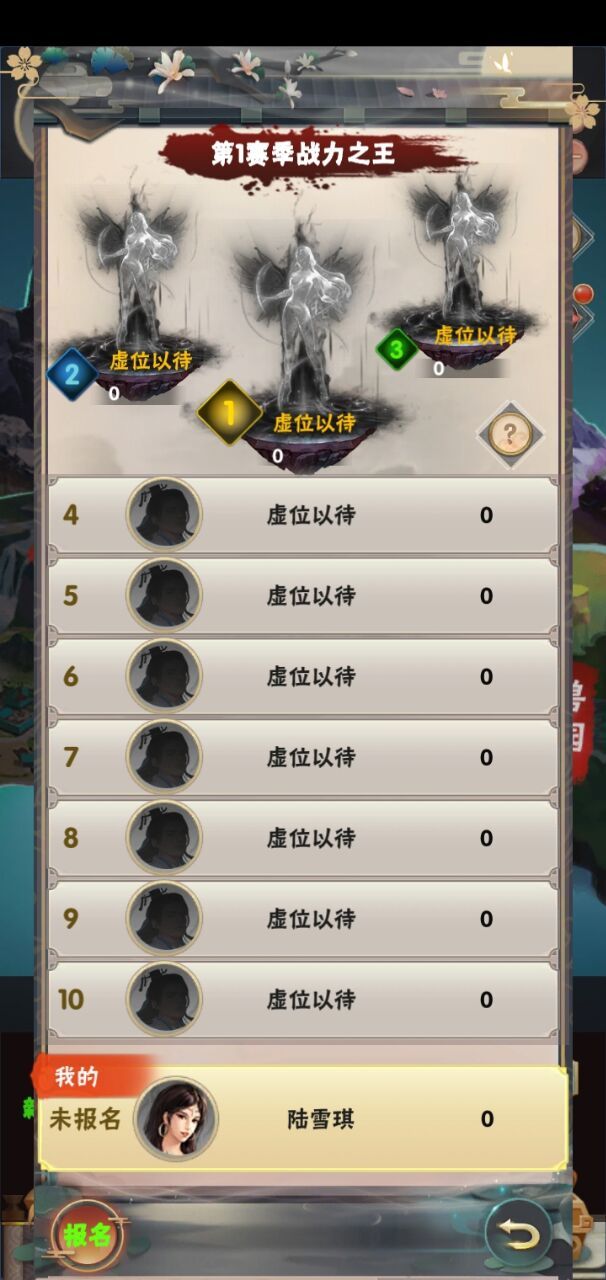Image resolution: width=606 pixels, height=1280 pixels.
Task: Click the round 报名 sign-up button
Action: click(x=87, y=1235)
